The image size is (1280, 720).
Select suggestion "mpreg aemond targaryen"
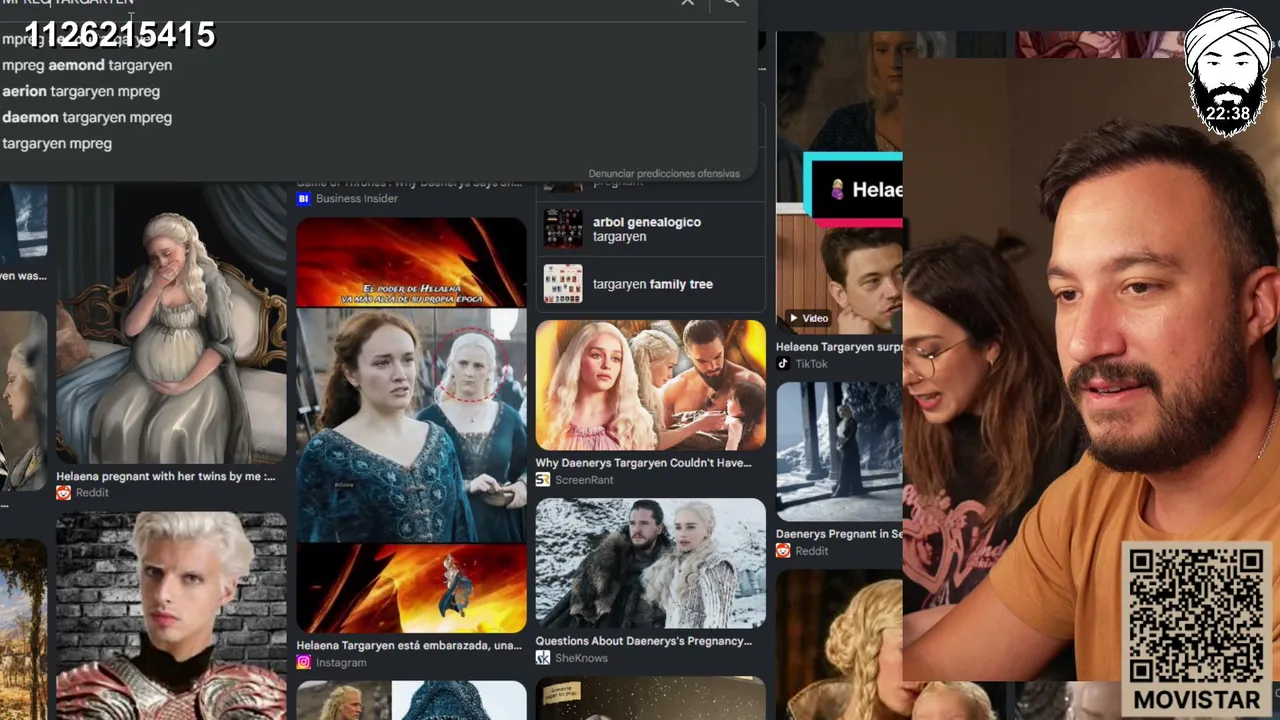point(87,65)
